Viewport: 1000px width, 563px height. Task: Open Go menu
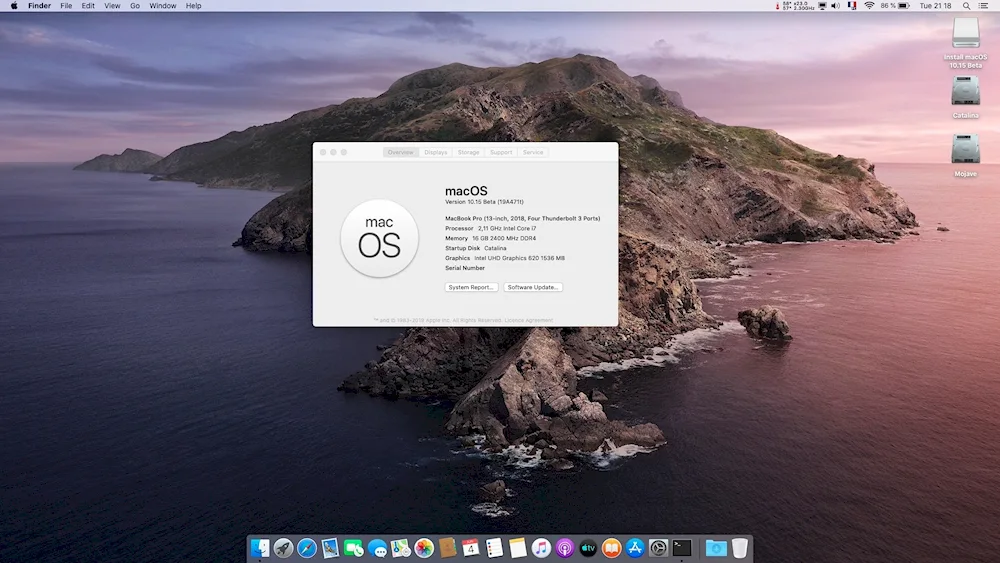(135, 6)
